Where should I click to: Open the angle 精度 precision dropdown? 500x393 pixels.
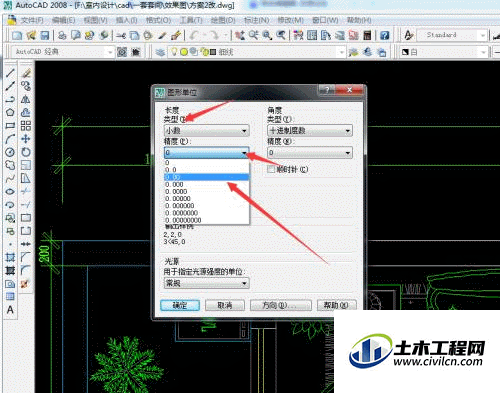(310, 153)
